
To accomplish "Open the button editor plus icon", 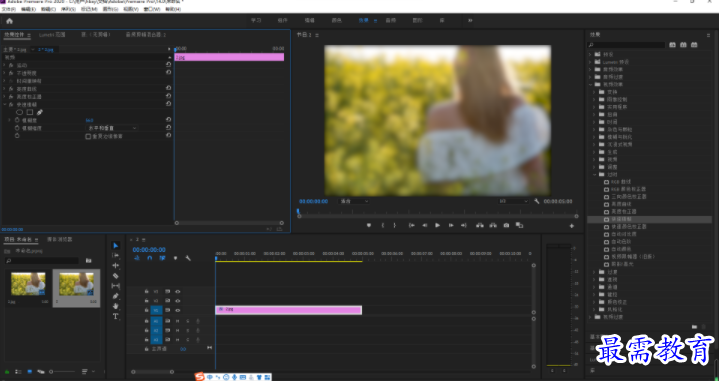I will (572, 226).
